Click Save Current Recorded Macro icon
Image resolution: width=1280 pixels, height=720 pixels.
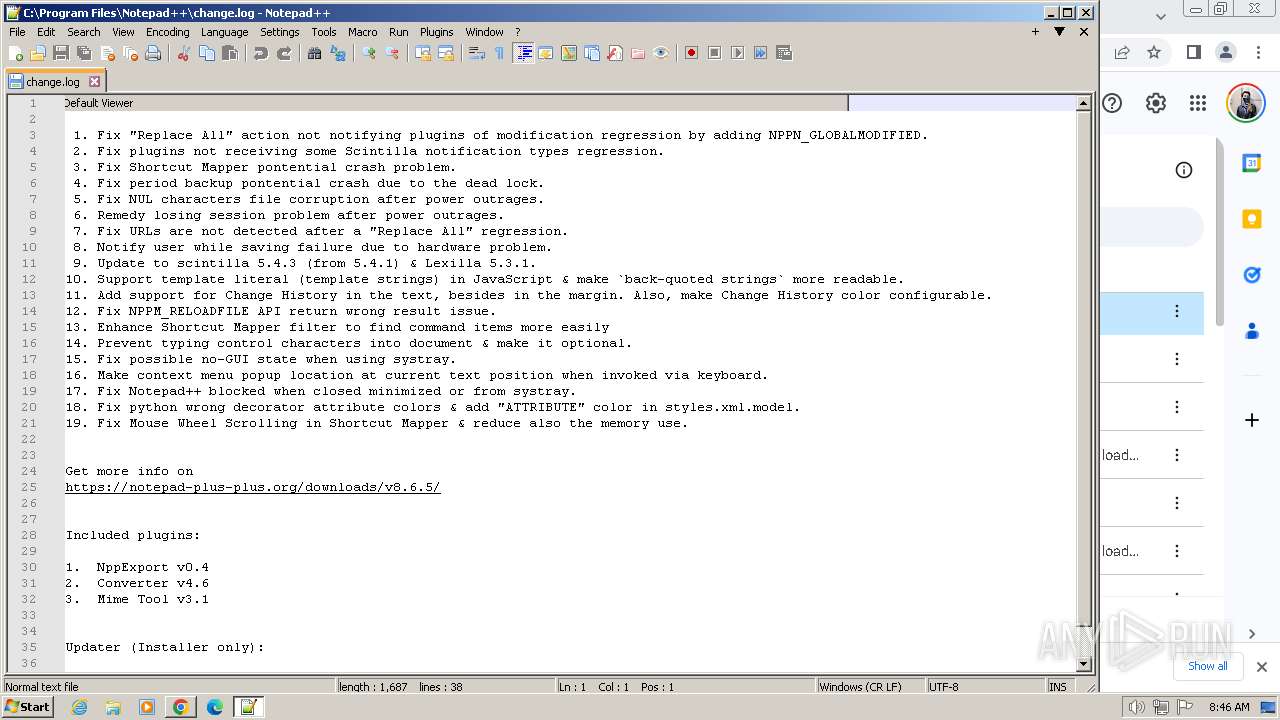click(x=783, y=53)
